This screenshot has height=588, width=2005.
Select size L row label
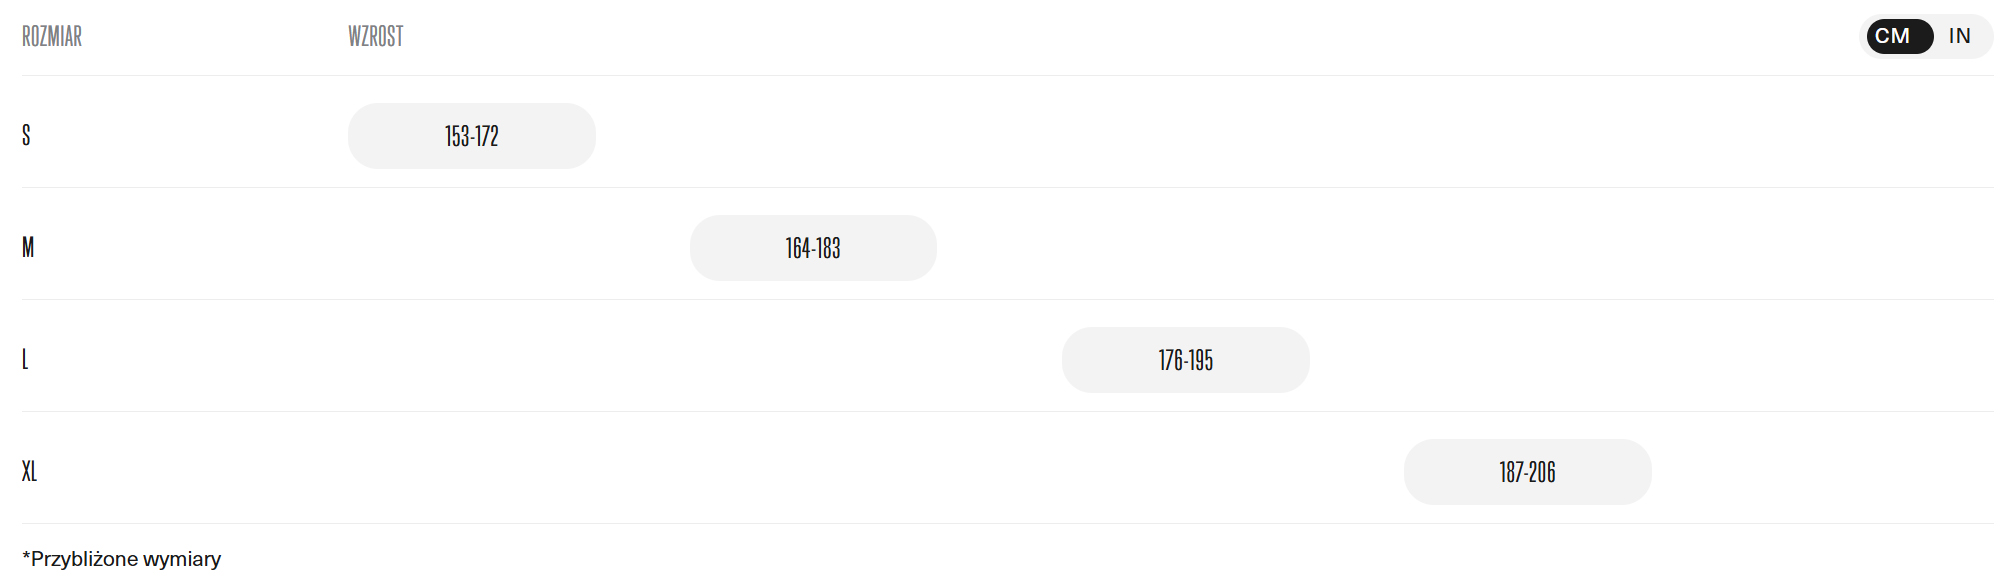pos(25,359)
